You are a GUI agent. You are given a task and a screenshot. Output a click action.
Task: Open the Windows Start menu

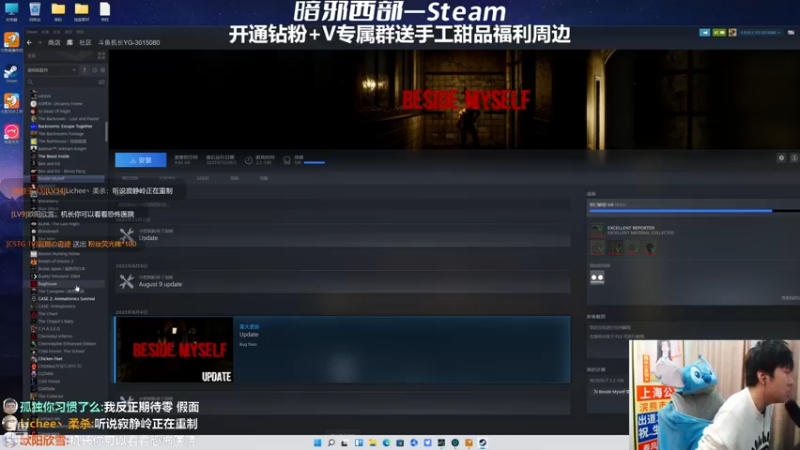pyautogui.click(x=317, y=442)
